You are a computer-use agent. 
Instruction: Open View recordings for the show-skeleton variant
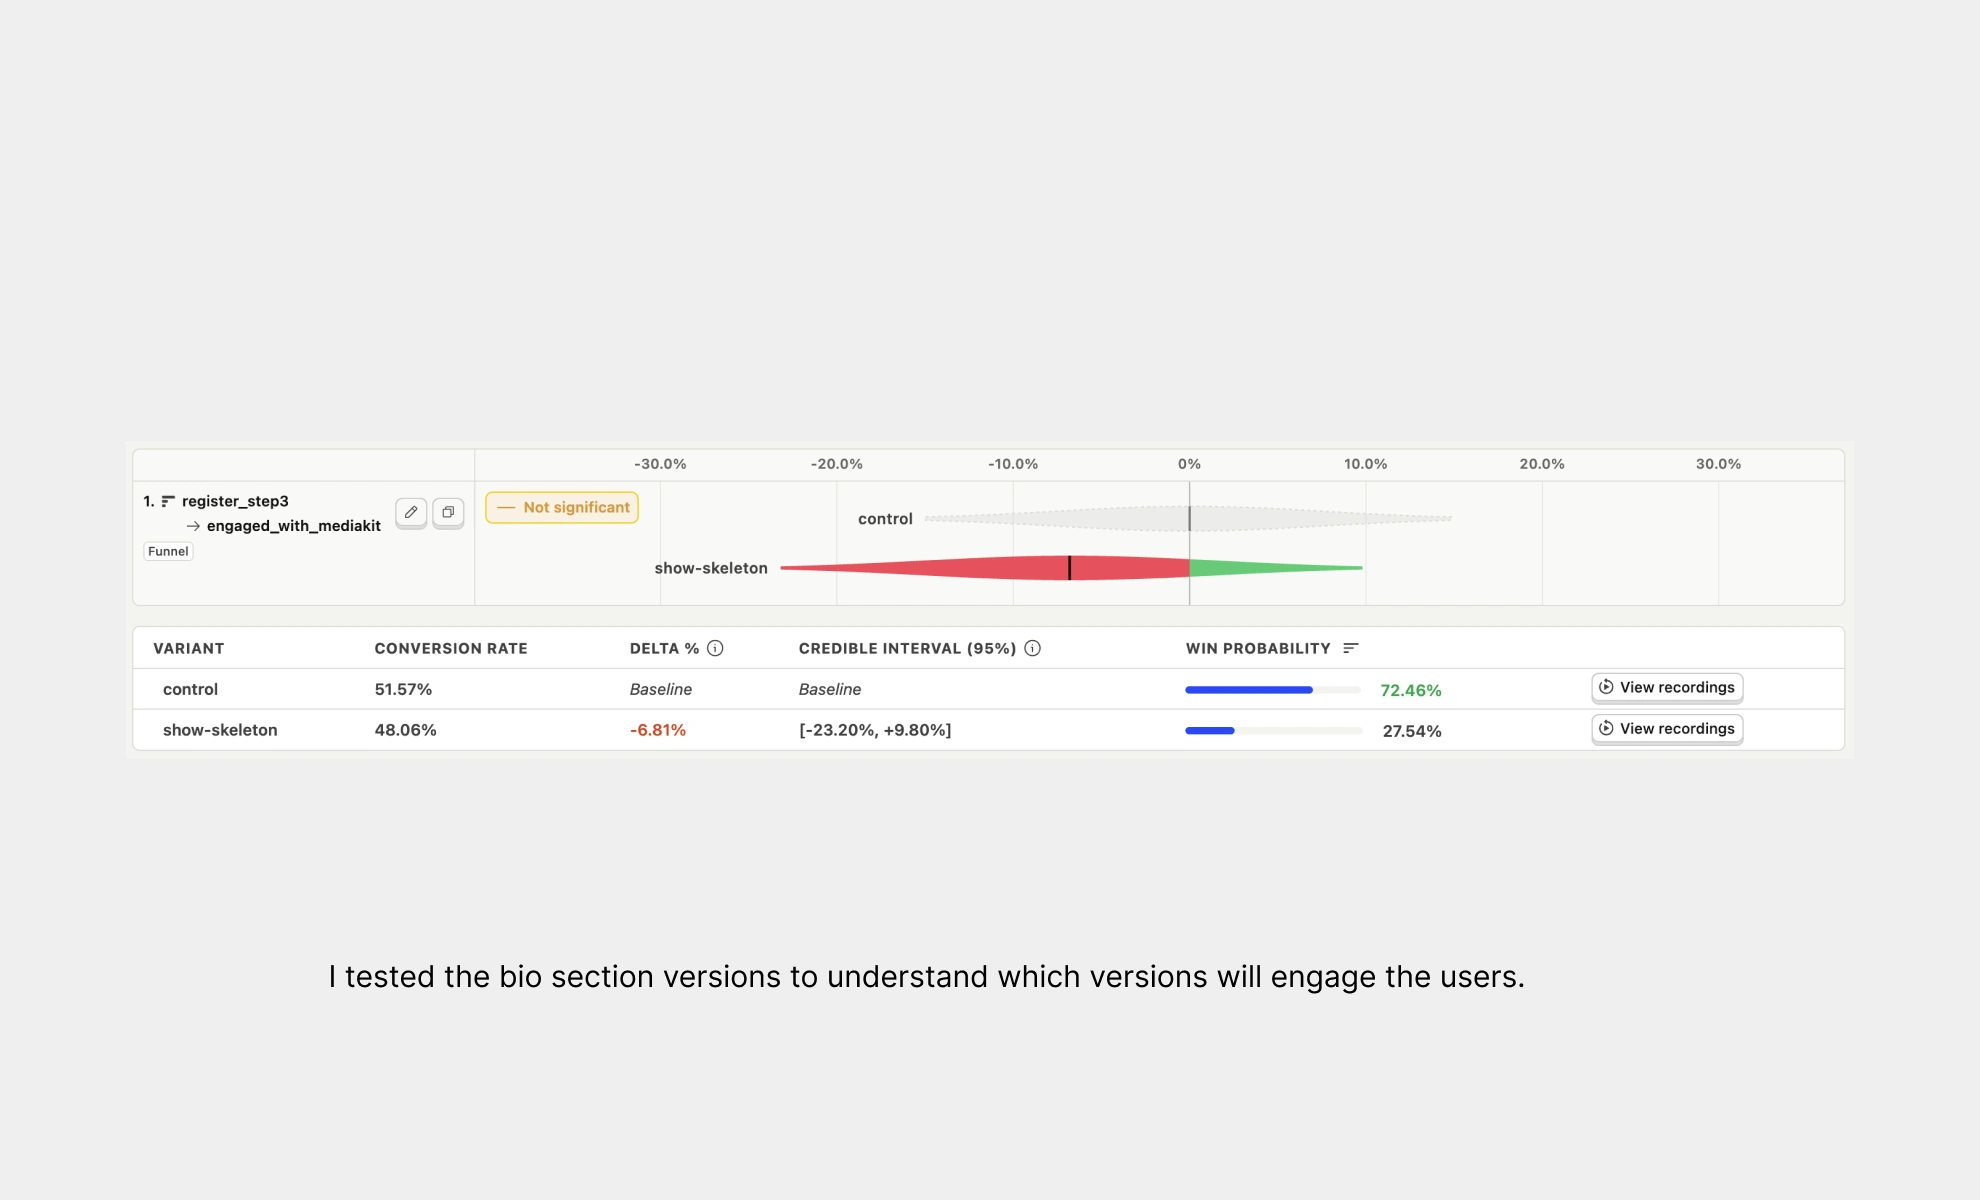(x=1666, y=728)
